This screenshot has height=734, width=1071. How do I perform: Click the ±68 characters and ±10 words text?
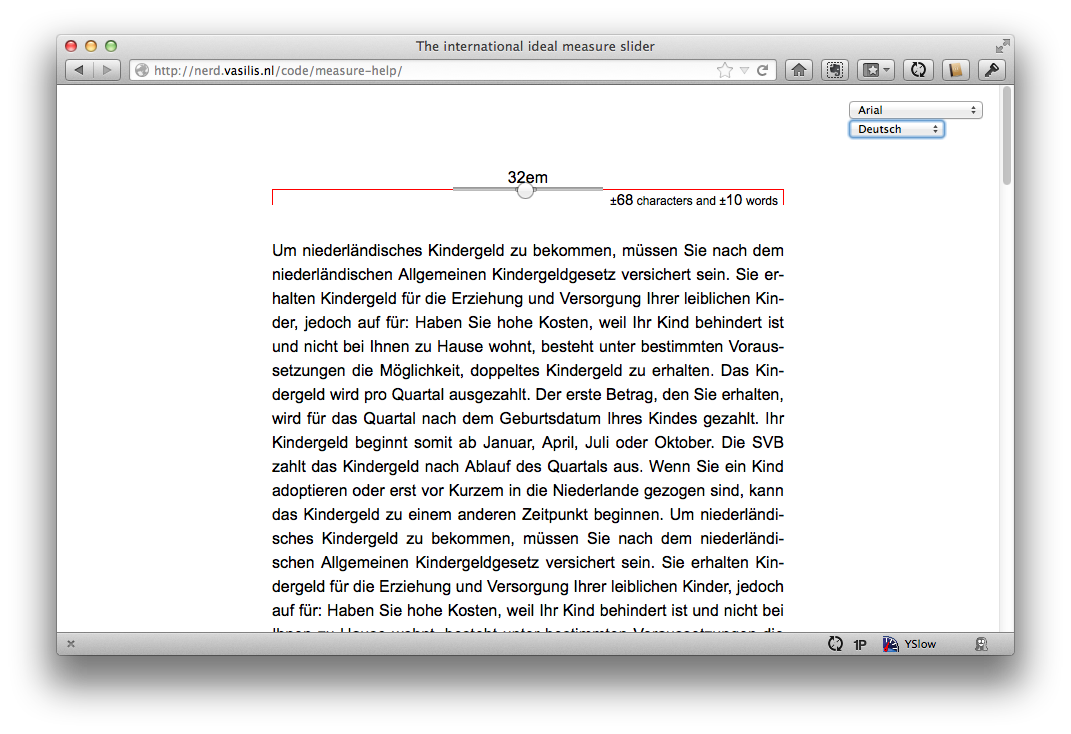pos(694,200)
